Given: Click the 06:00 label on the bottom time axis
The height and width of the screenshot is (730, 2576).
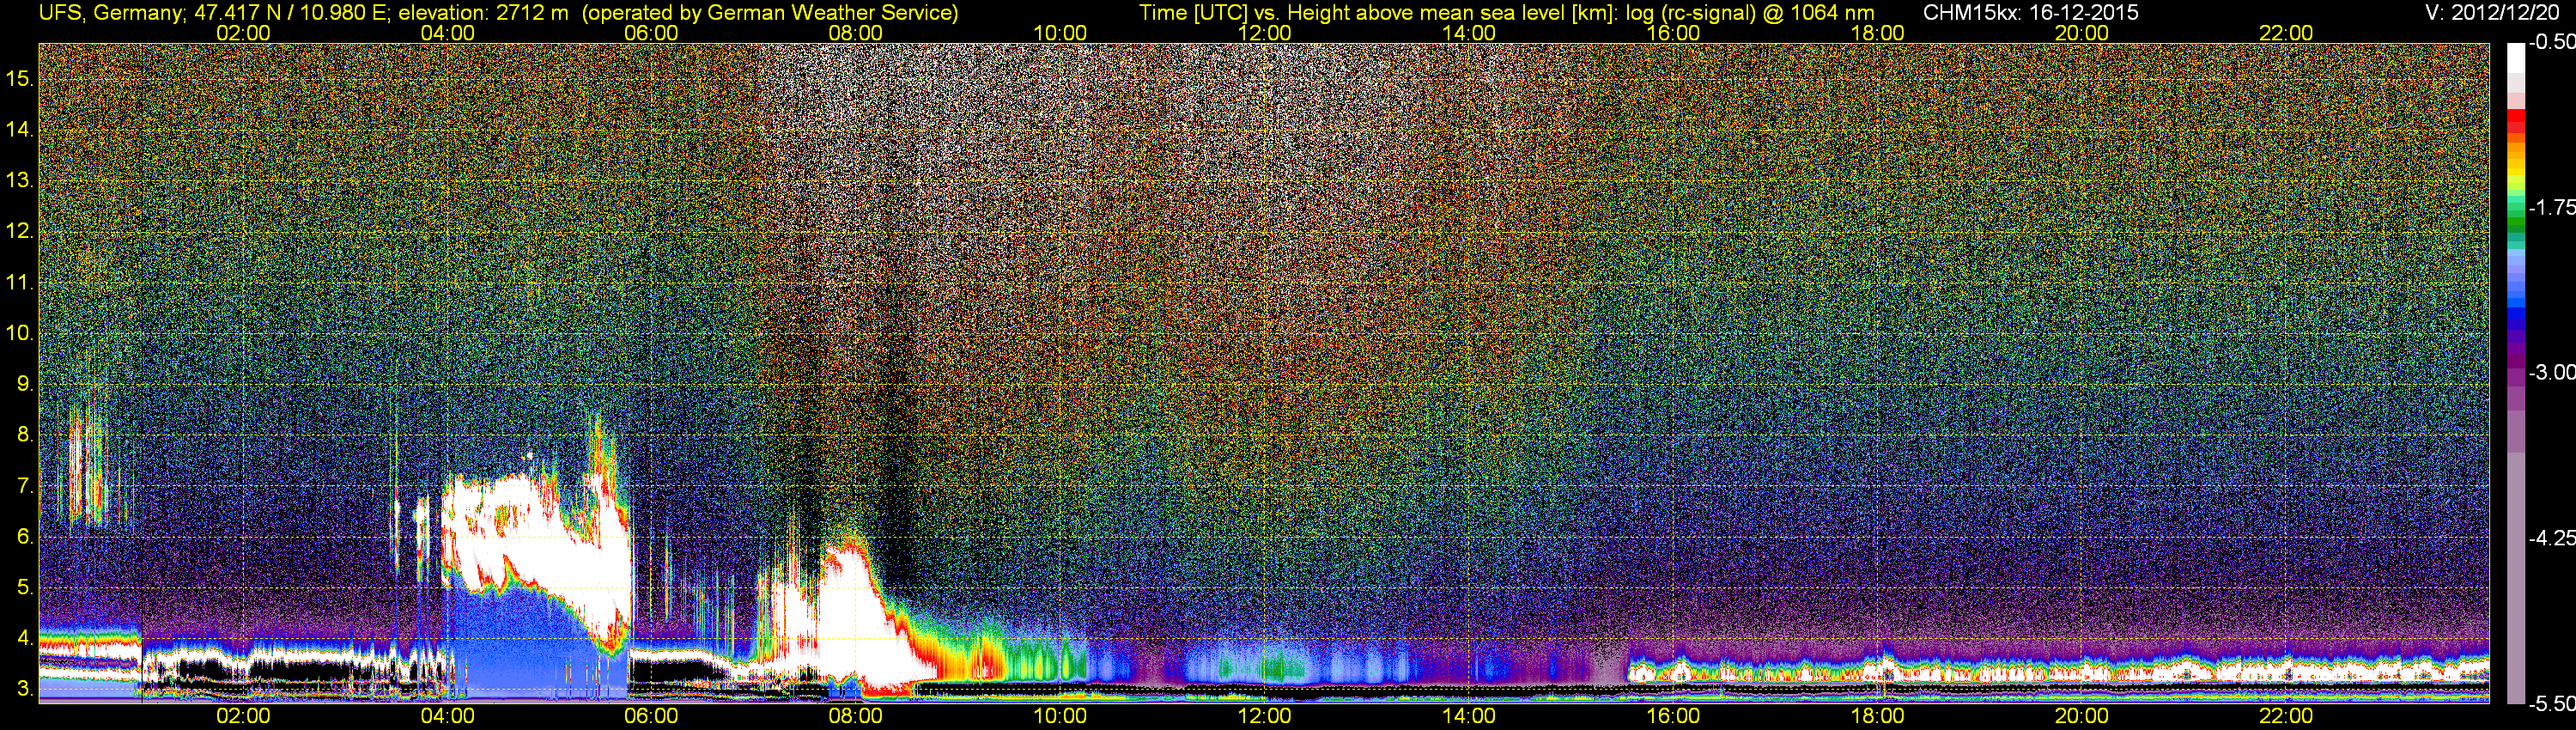Looking at the screenshot, I should (651, 716).
